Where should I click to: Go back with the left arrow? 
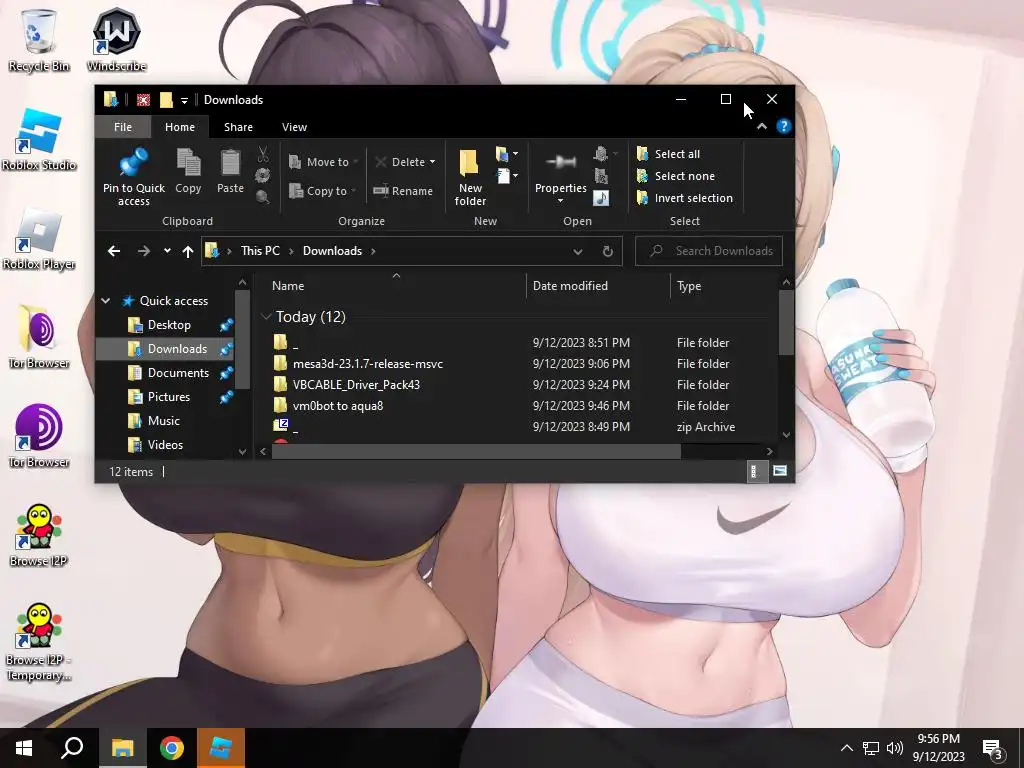point(114,251)
